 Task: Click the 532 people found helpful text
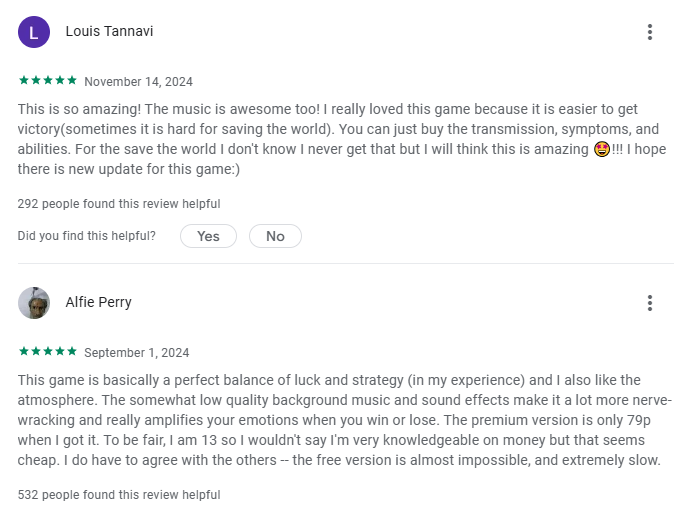pos(119,495)
